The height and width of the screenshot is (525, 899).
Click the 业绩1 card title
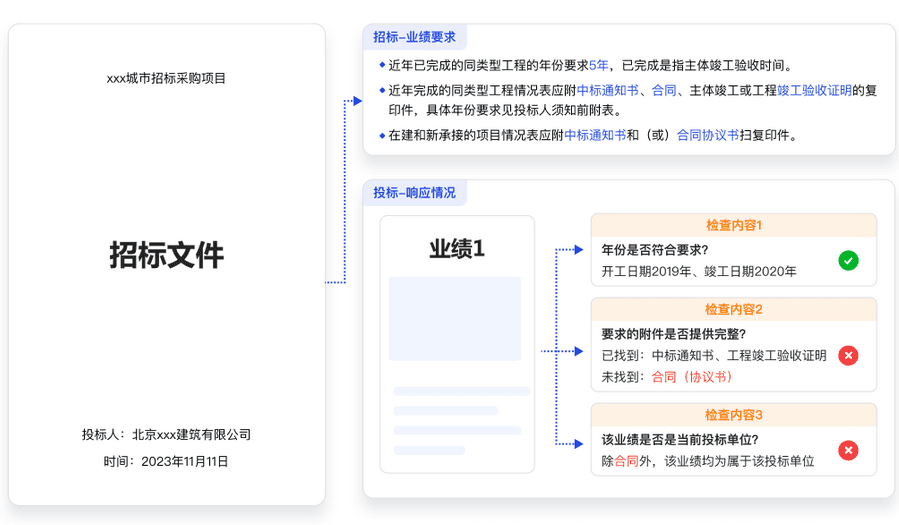tap(457, 249)
